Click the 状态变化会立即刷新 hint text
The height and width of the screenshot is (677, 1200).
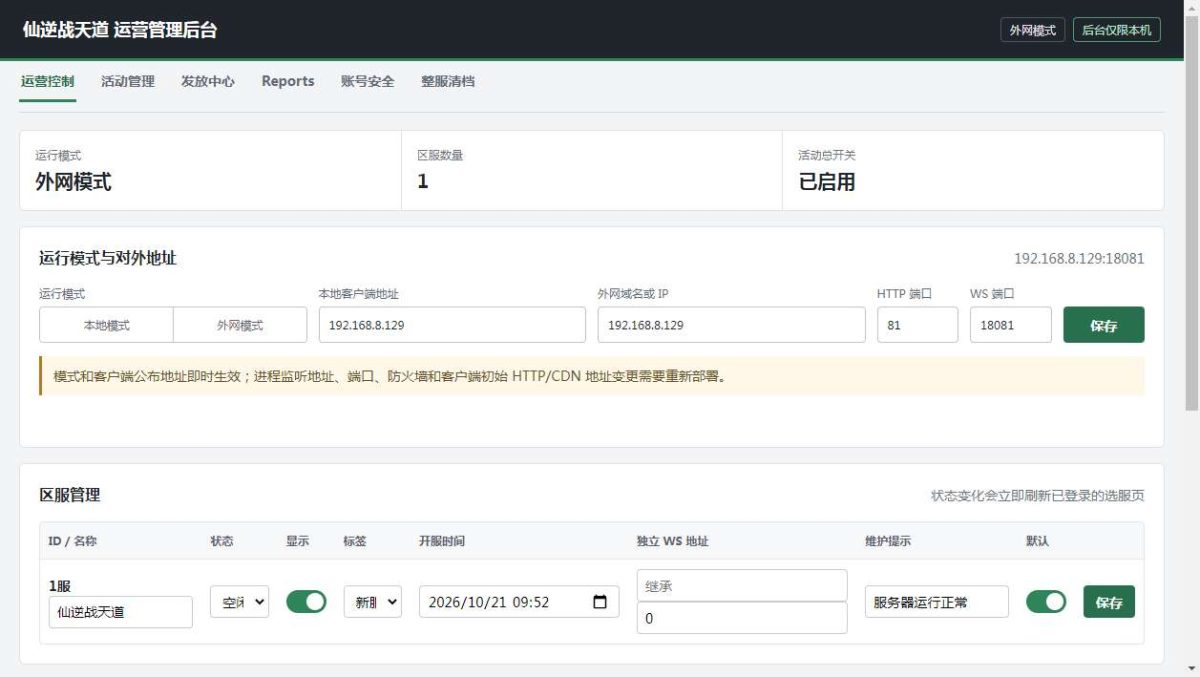(x=1038, y=495)
